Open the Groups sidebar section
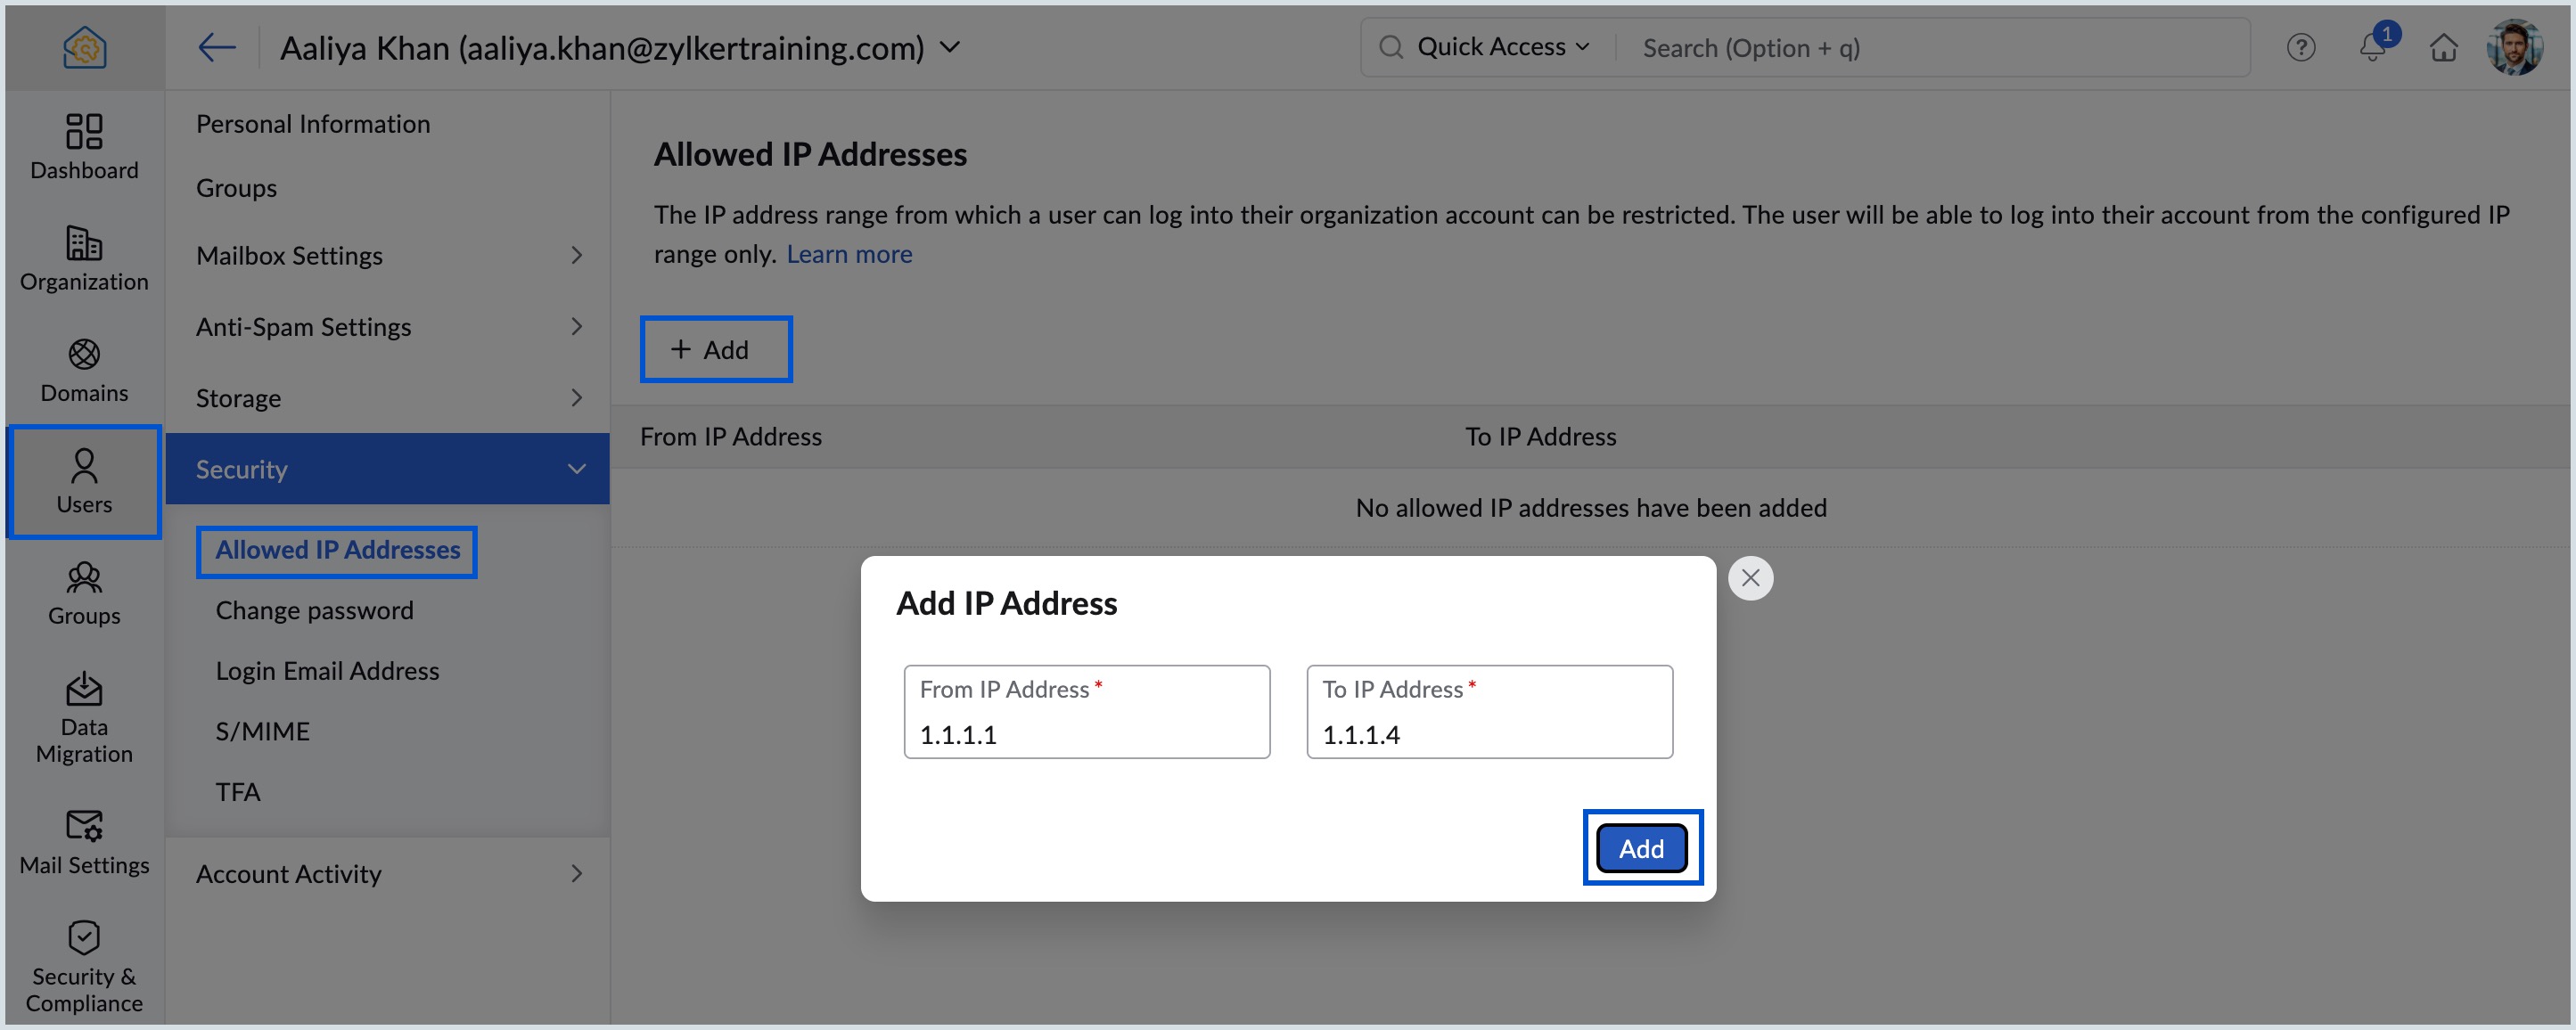 pos(83,593)
